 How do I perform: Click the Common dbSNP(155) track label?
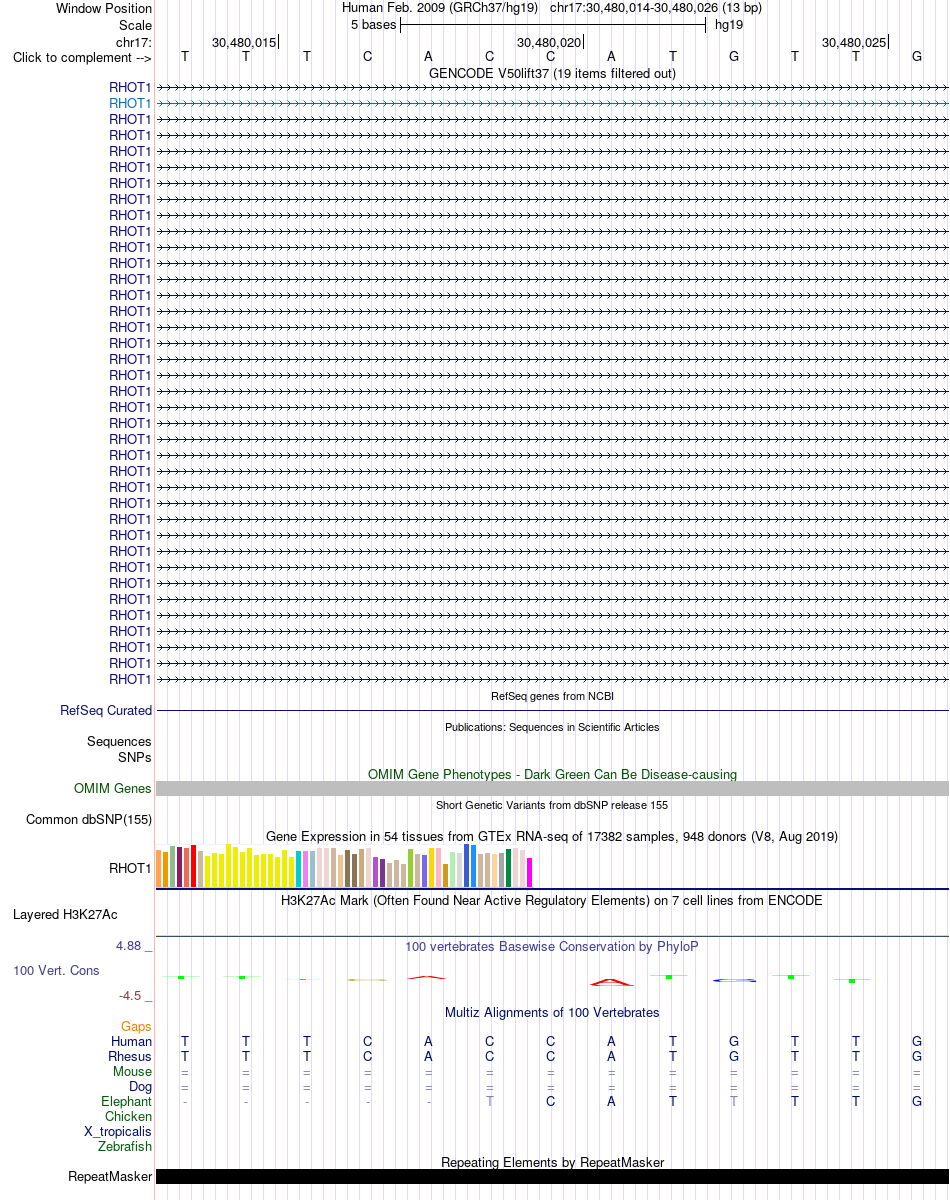pos(88,820)
